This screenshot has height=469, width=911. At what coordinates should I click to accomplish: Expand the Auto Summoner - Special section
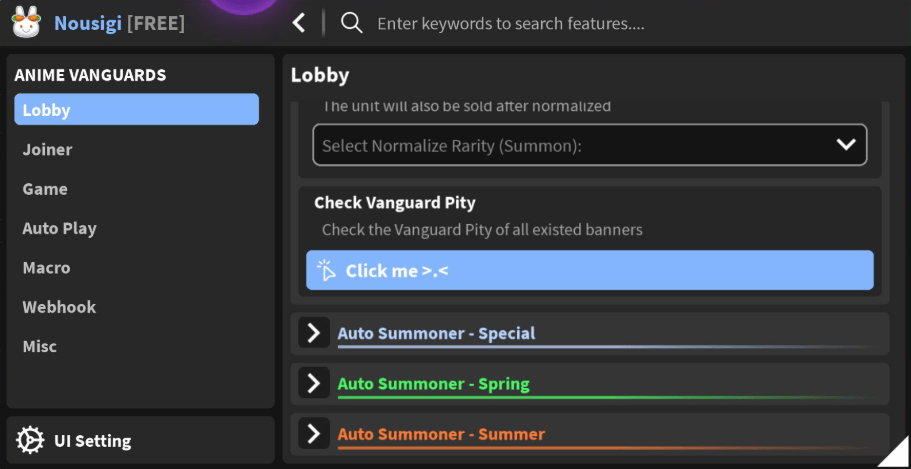click(x=314, y=333)
